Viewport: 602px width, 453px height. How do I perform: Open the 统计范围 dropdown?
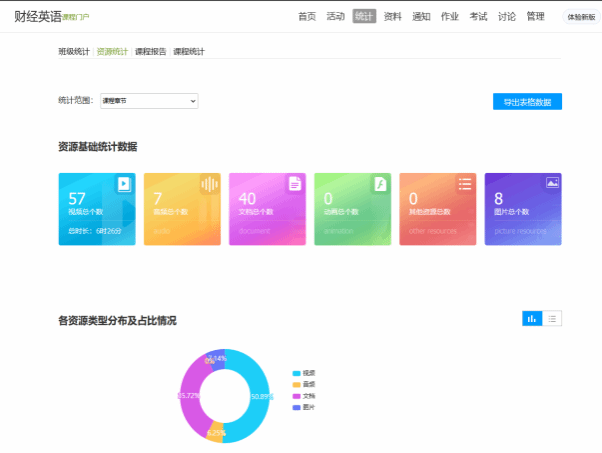[x=149, y=101]
